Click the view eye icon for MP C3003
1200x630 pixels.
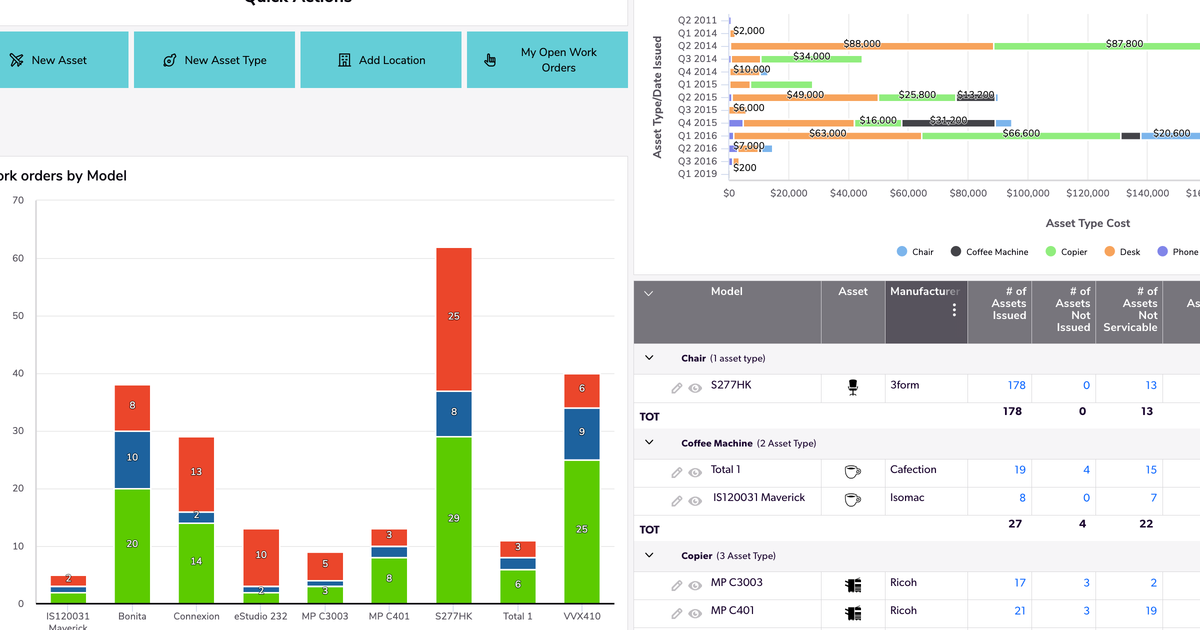pos(695,586)
